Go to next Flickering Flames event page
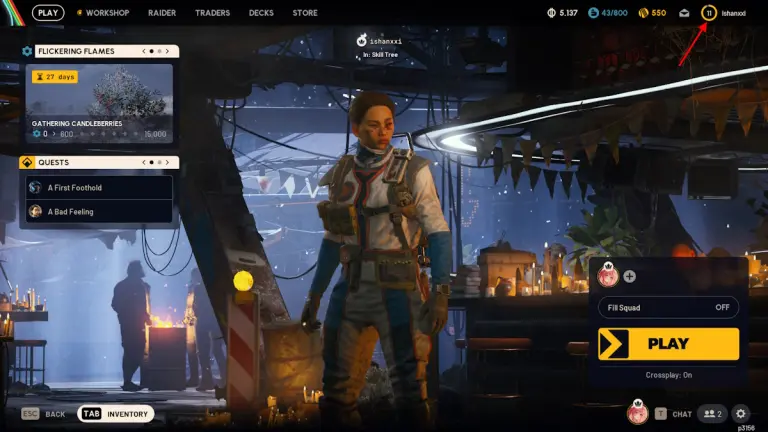 click(168, 51)
